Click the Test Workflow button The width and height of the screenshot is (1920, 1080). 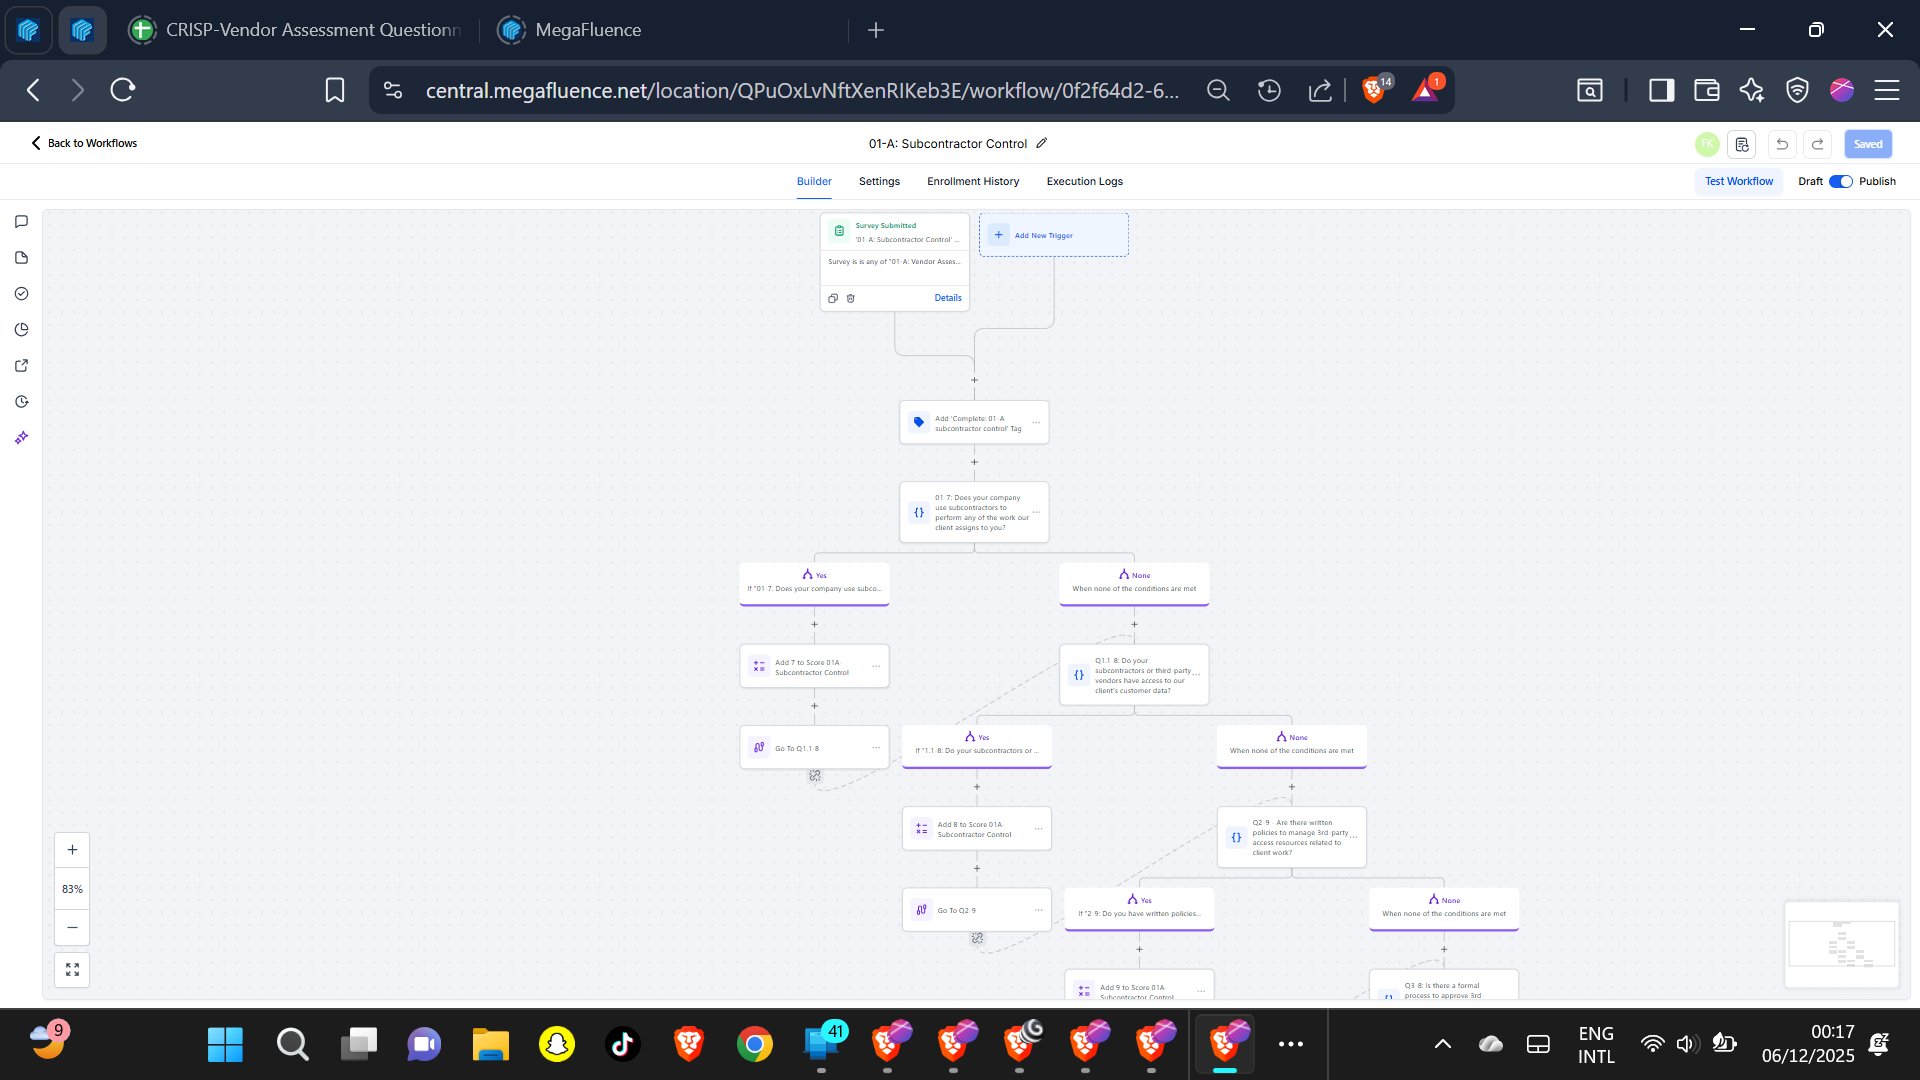1738,181
